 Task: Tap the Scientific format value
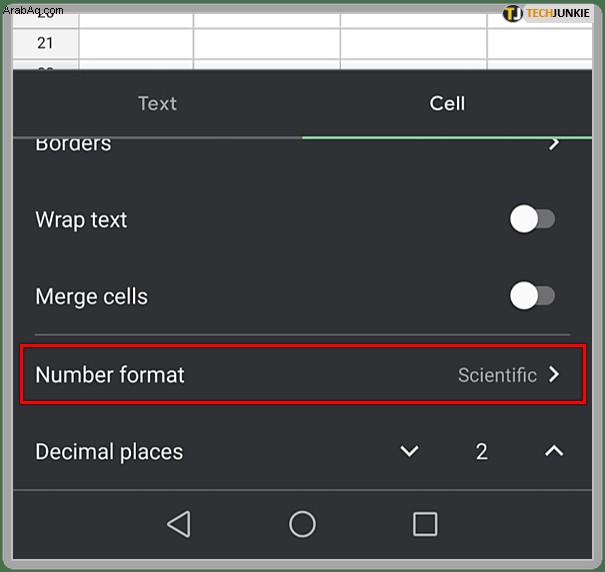(x=497, y=375)
